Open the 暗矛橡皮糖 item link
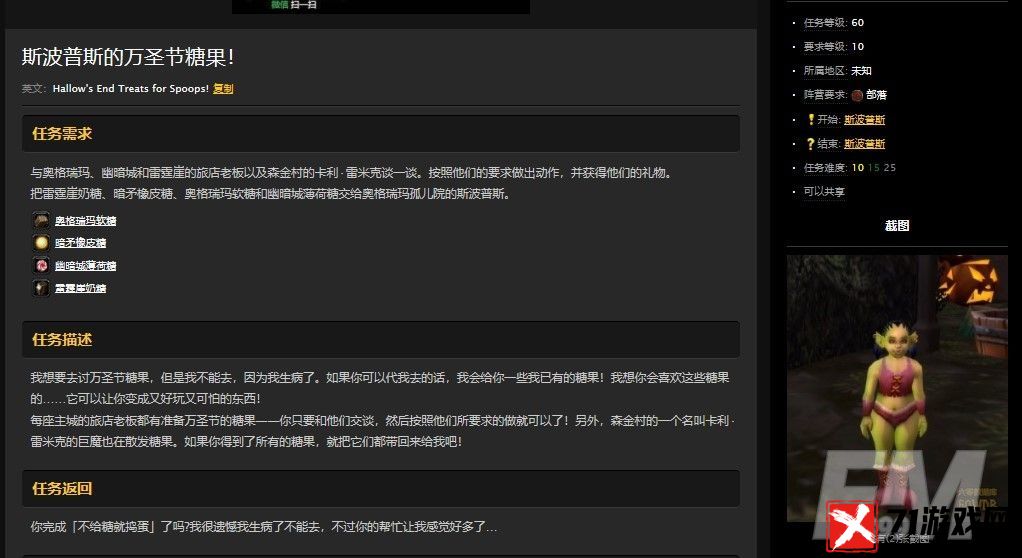The width and height of the screenshot is (1022, 558). (x=80, y=243)
